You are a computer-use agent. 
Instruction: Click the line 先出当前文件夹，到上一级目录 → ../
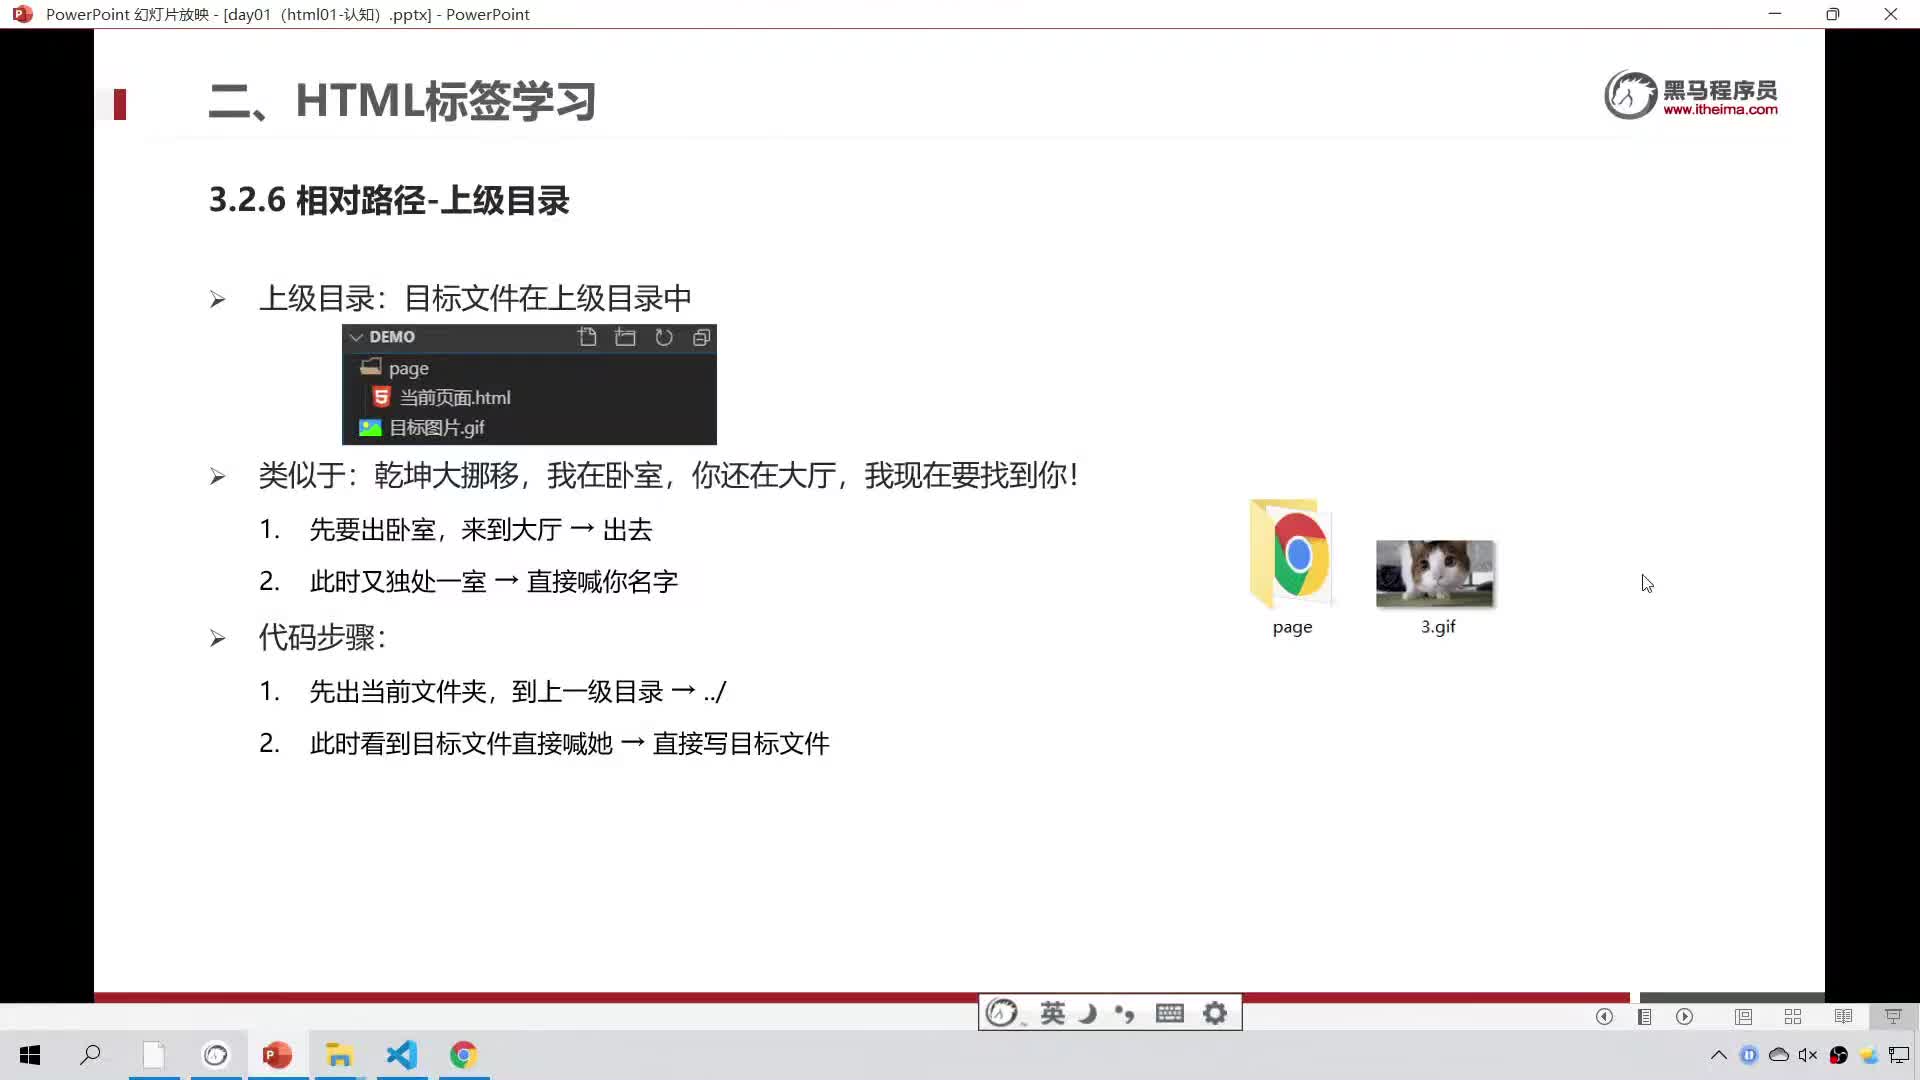point(518,691)
